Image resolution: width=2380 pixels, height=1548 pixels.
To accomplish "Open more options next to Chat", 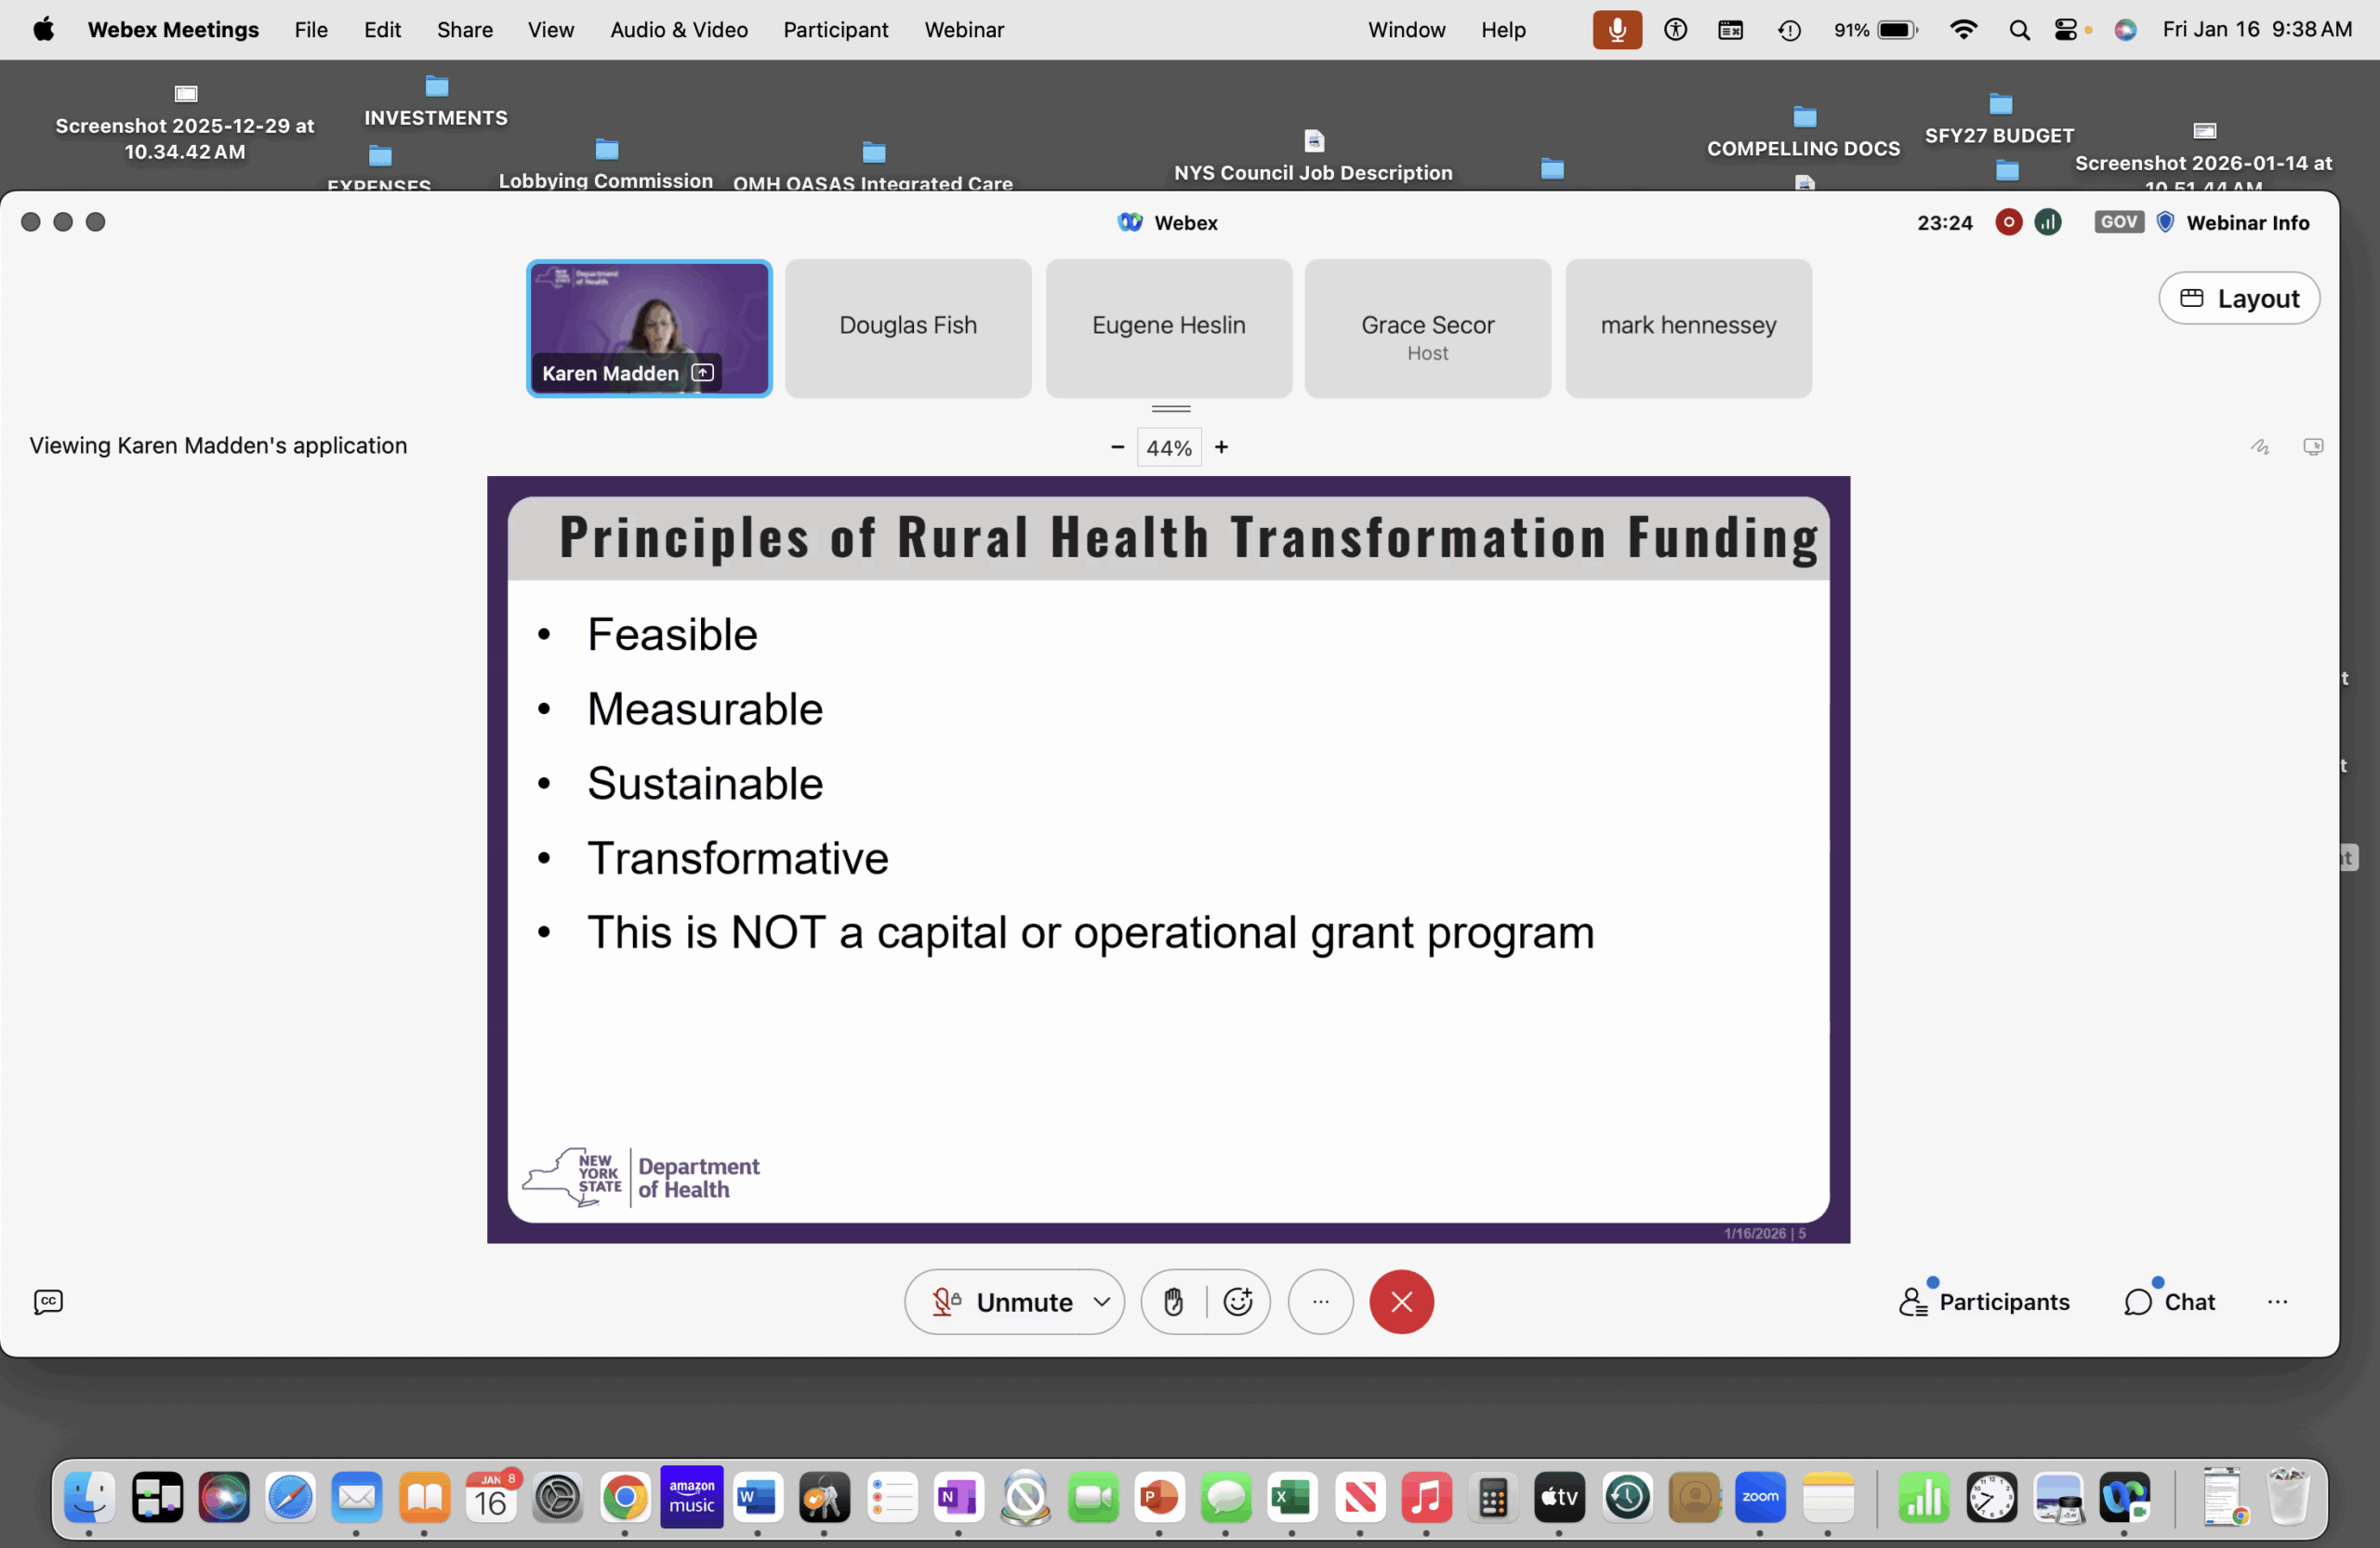I will click(x=2277, y=1301).
